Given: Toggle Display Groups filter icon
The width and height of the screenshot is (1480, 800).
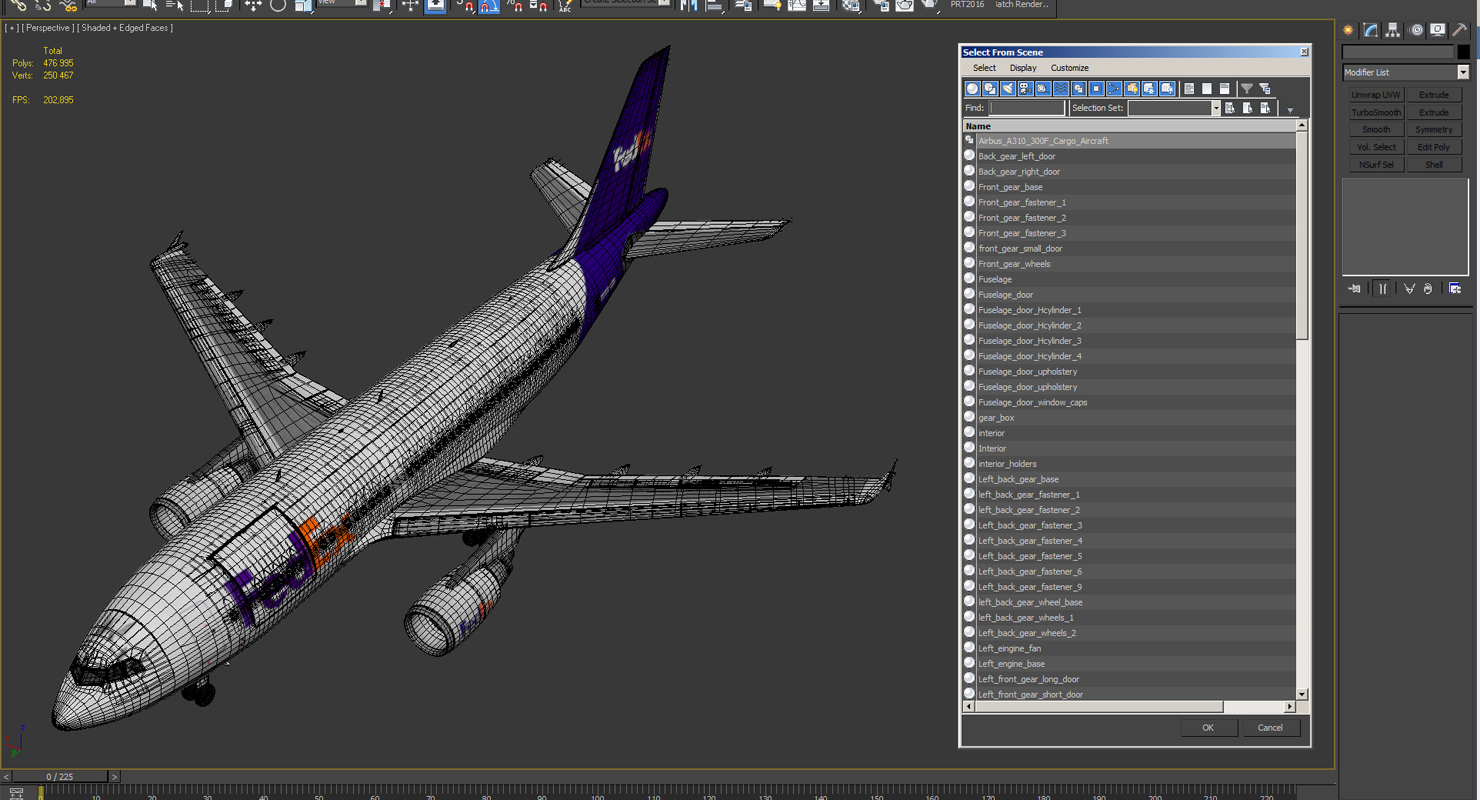Looking at the screenshot, I should tap(1078, 89).
